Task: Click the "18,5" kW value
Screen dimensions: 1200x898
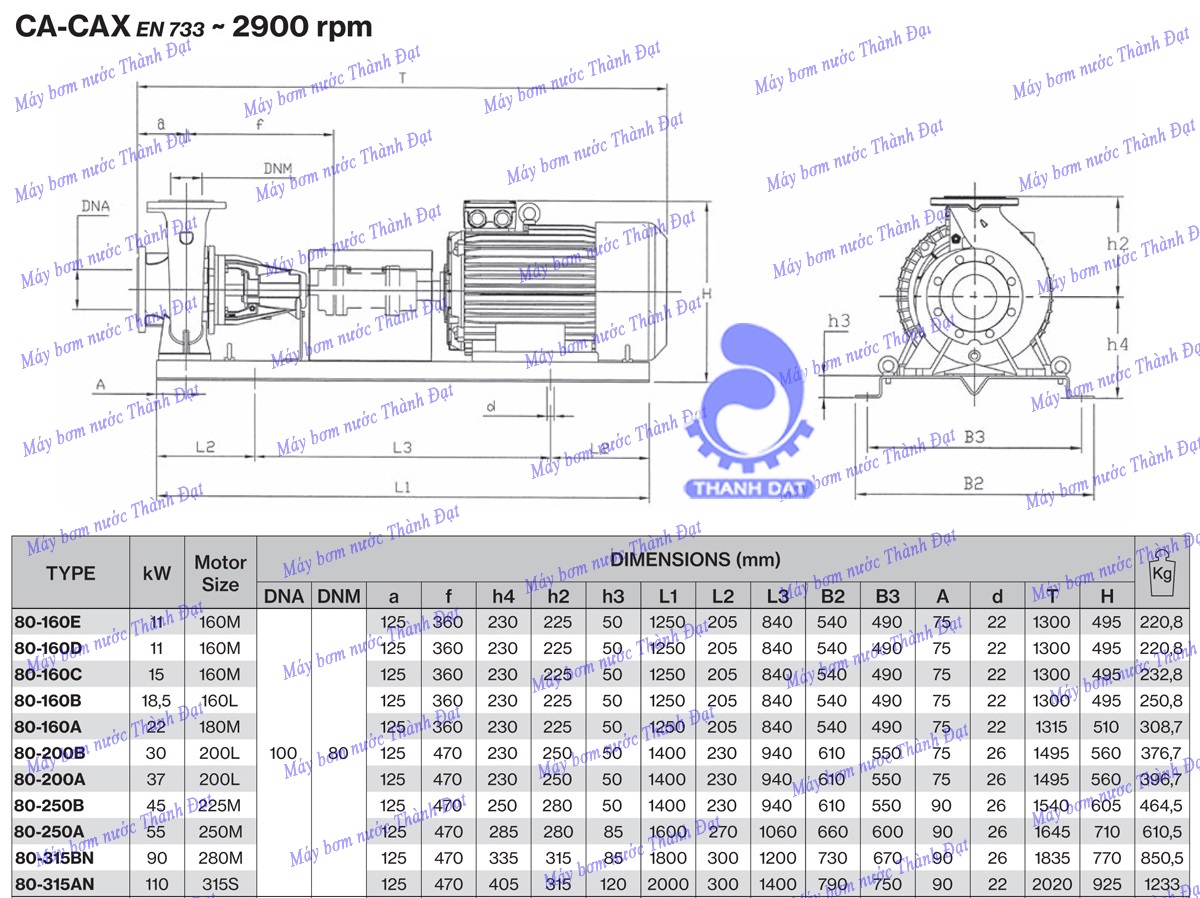Action: point(157,701)
